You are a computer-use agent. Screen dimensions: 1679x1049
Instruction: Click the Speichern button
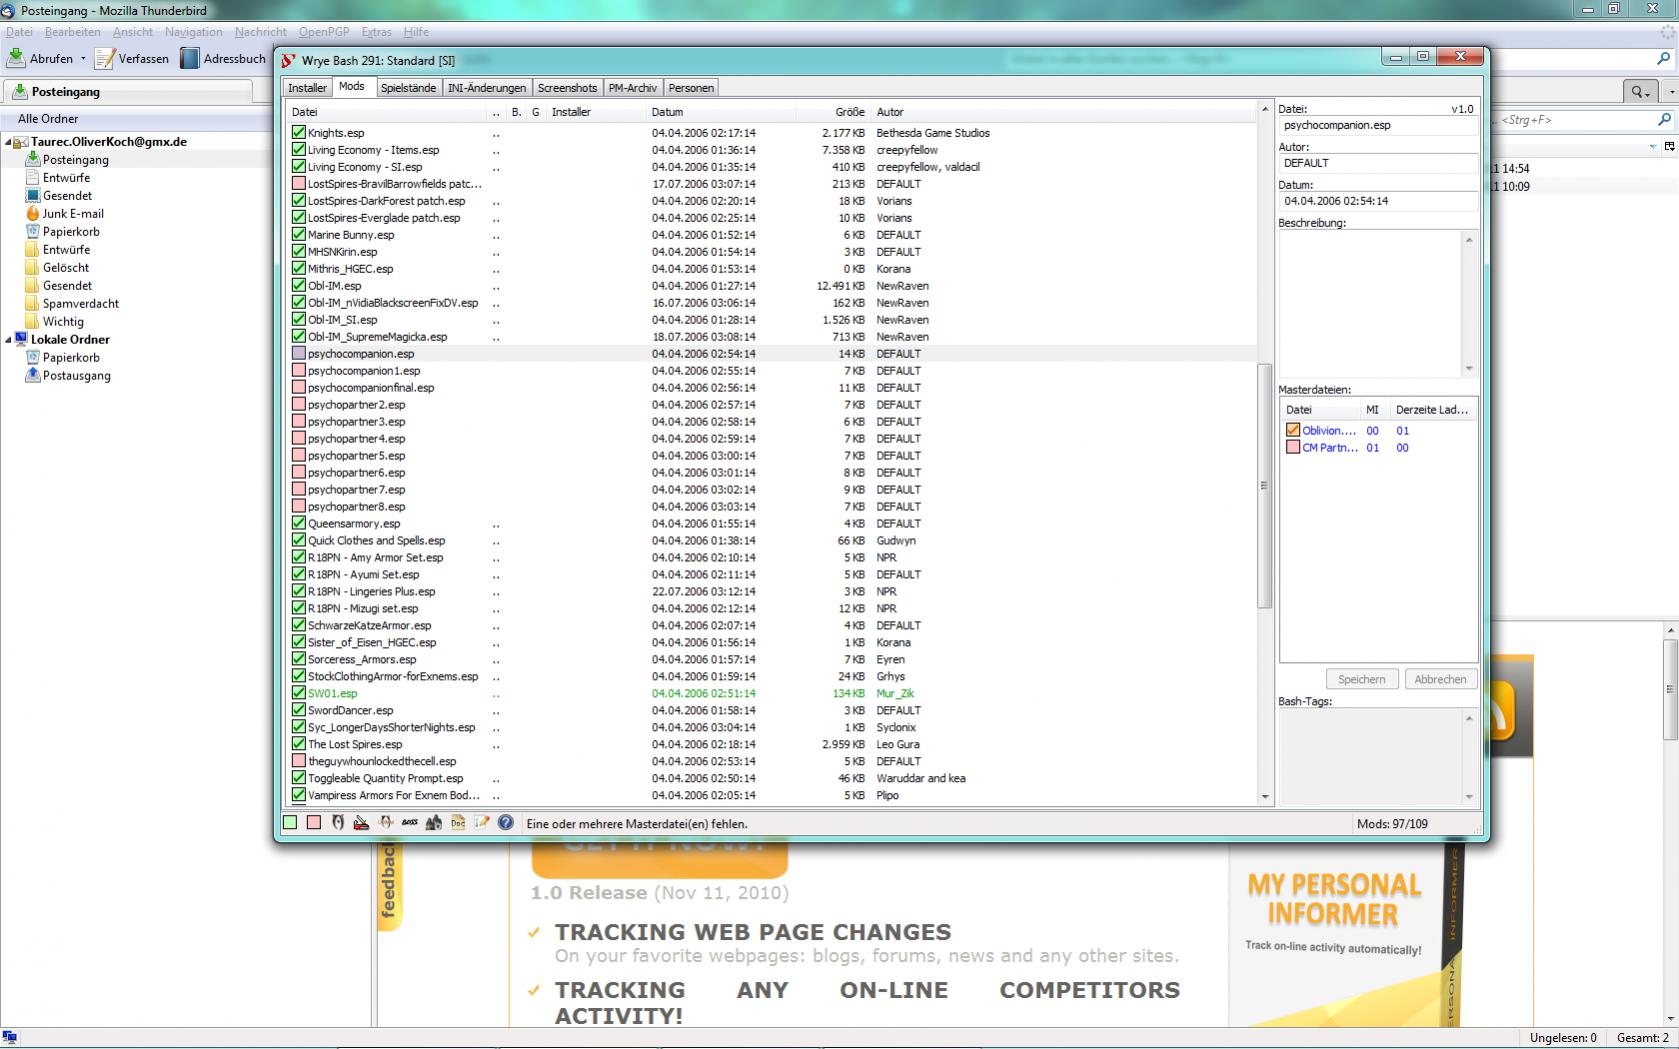click(1361, 679)
